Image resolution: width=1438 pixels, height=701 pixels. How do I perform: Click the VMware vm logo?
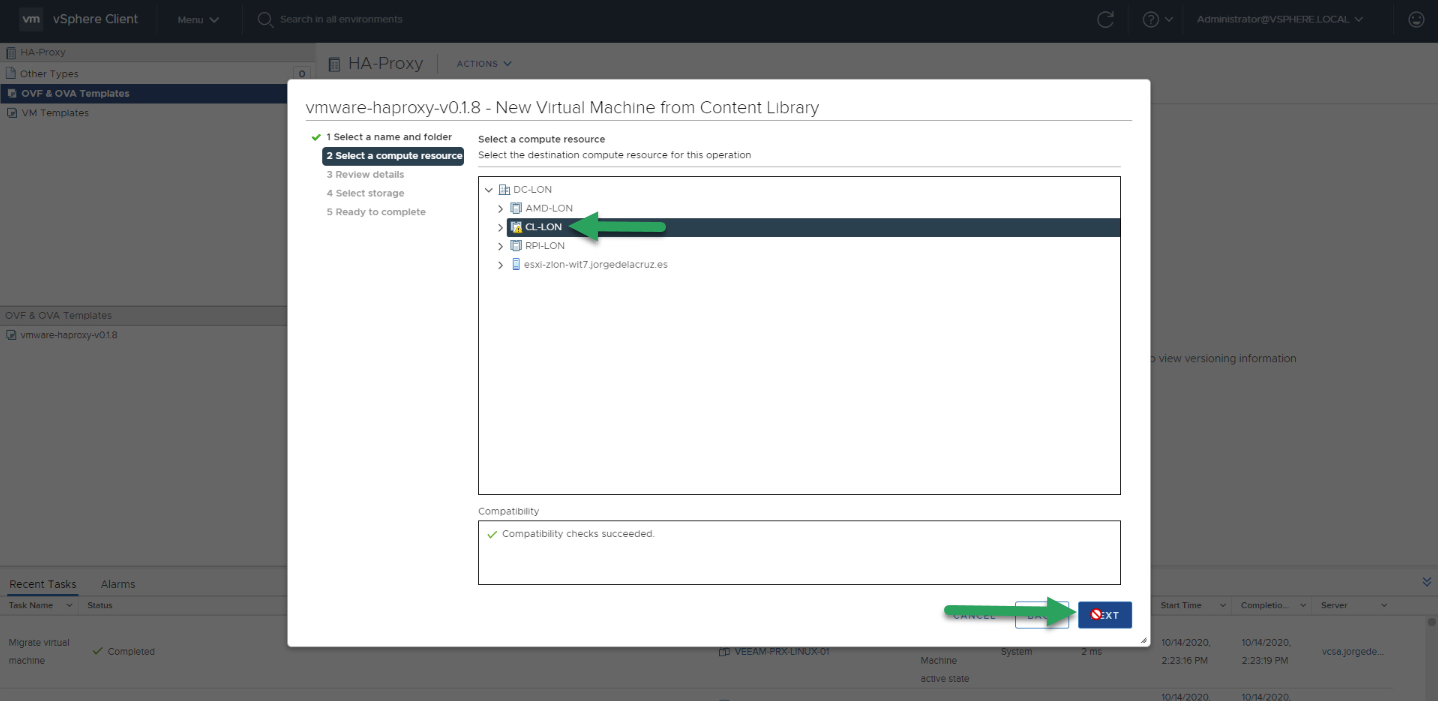tap(31, 19)
